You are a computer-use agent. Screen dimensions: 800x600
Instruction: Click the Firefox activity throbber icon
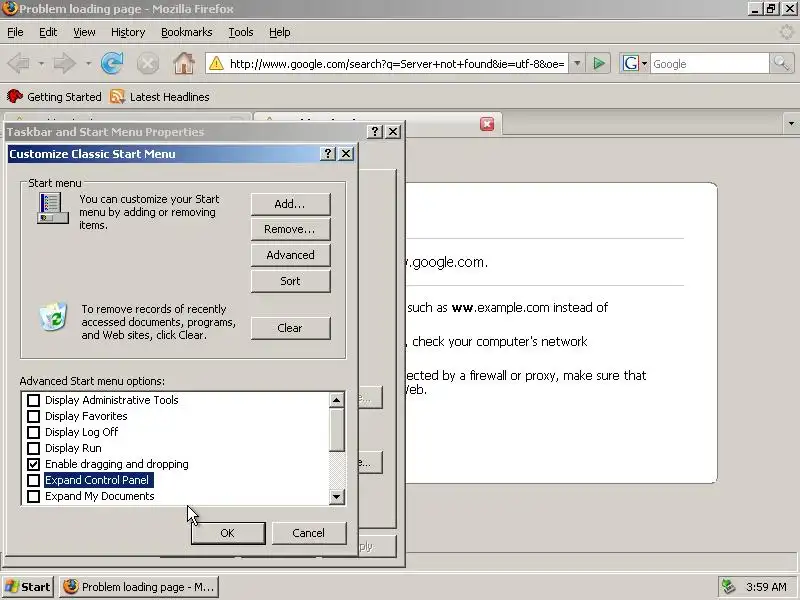tap(786, 32)
